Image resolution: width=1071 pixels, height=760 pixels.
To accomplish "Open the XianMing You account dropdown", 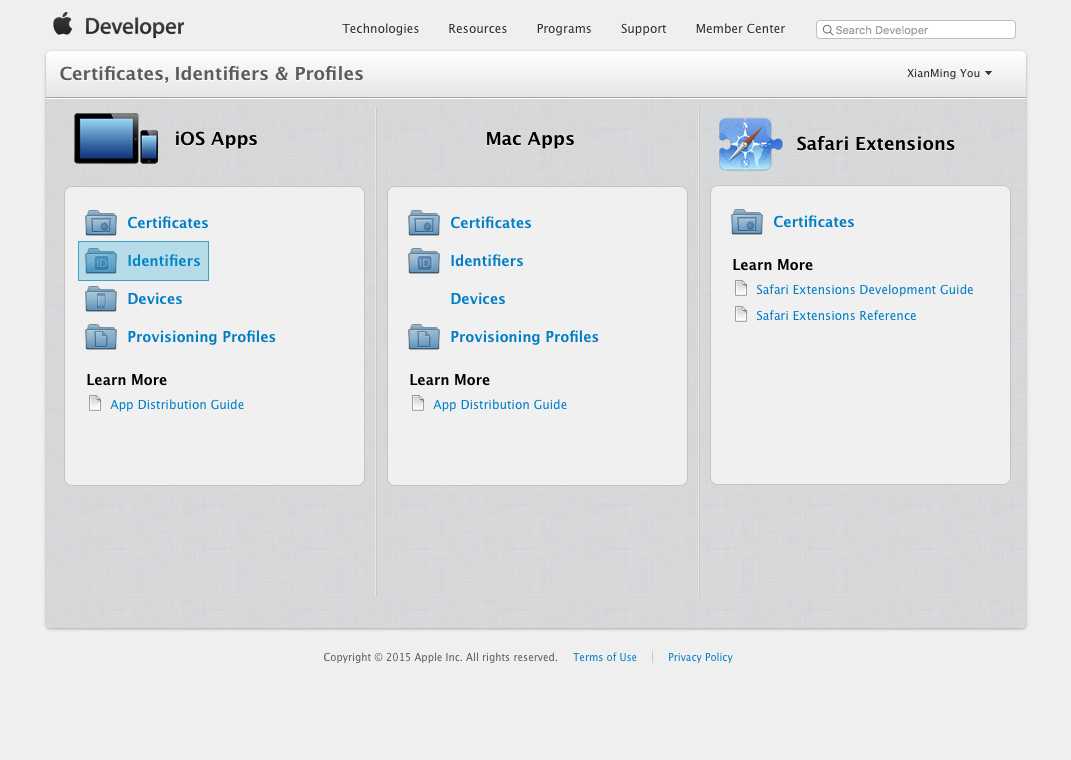I will [949, 73].
